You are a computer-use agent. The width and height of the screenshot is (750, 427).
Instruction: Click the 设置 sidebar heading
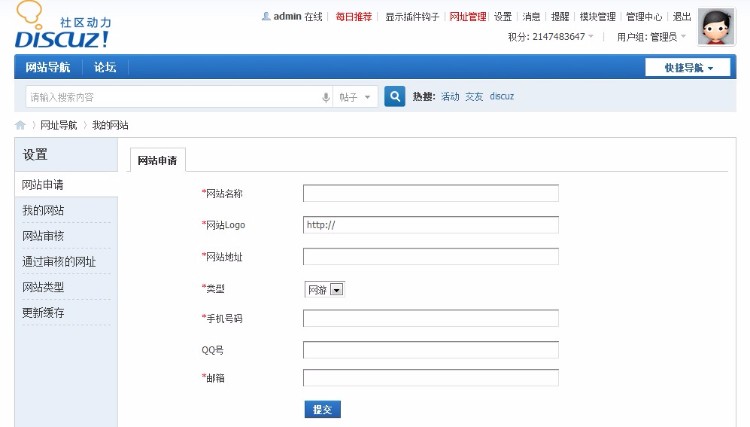pyautogui.click(x=35, y=154)
